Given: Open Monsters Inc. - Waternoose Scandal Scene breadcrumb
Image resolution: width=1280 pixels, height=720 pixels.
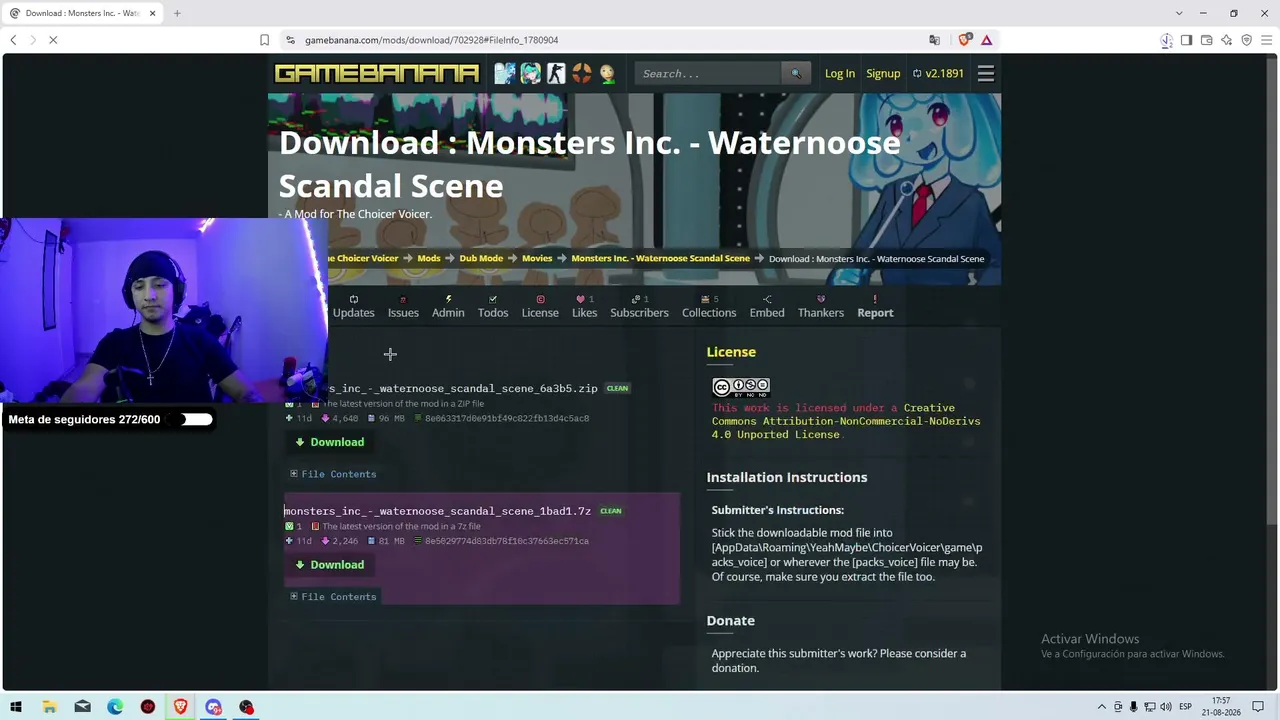Looking at the screenshot, I should [660, 258].
